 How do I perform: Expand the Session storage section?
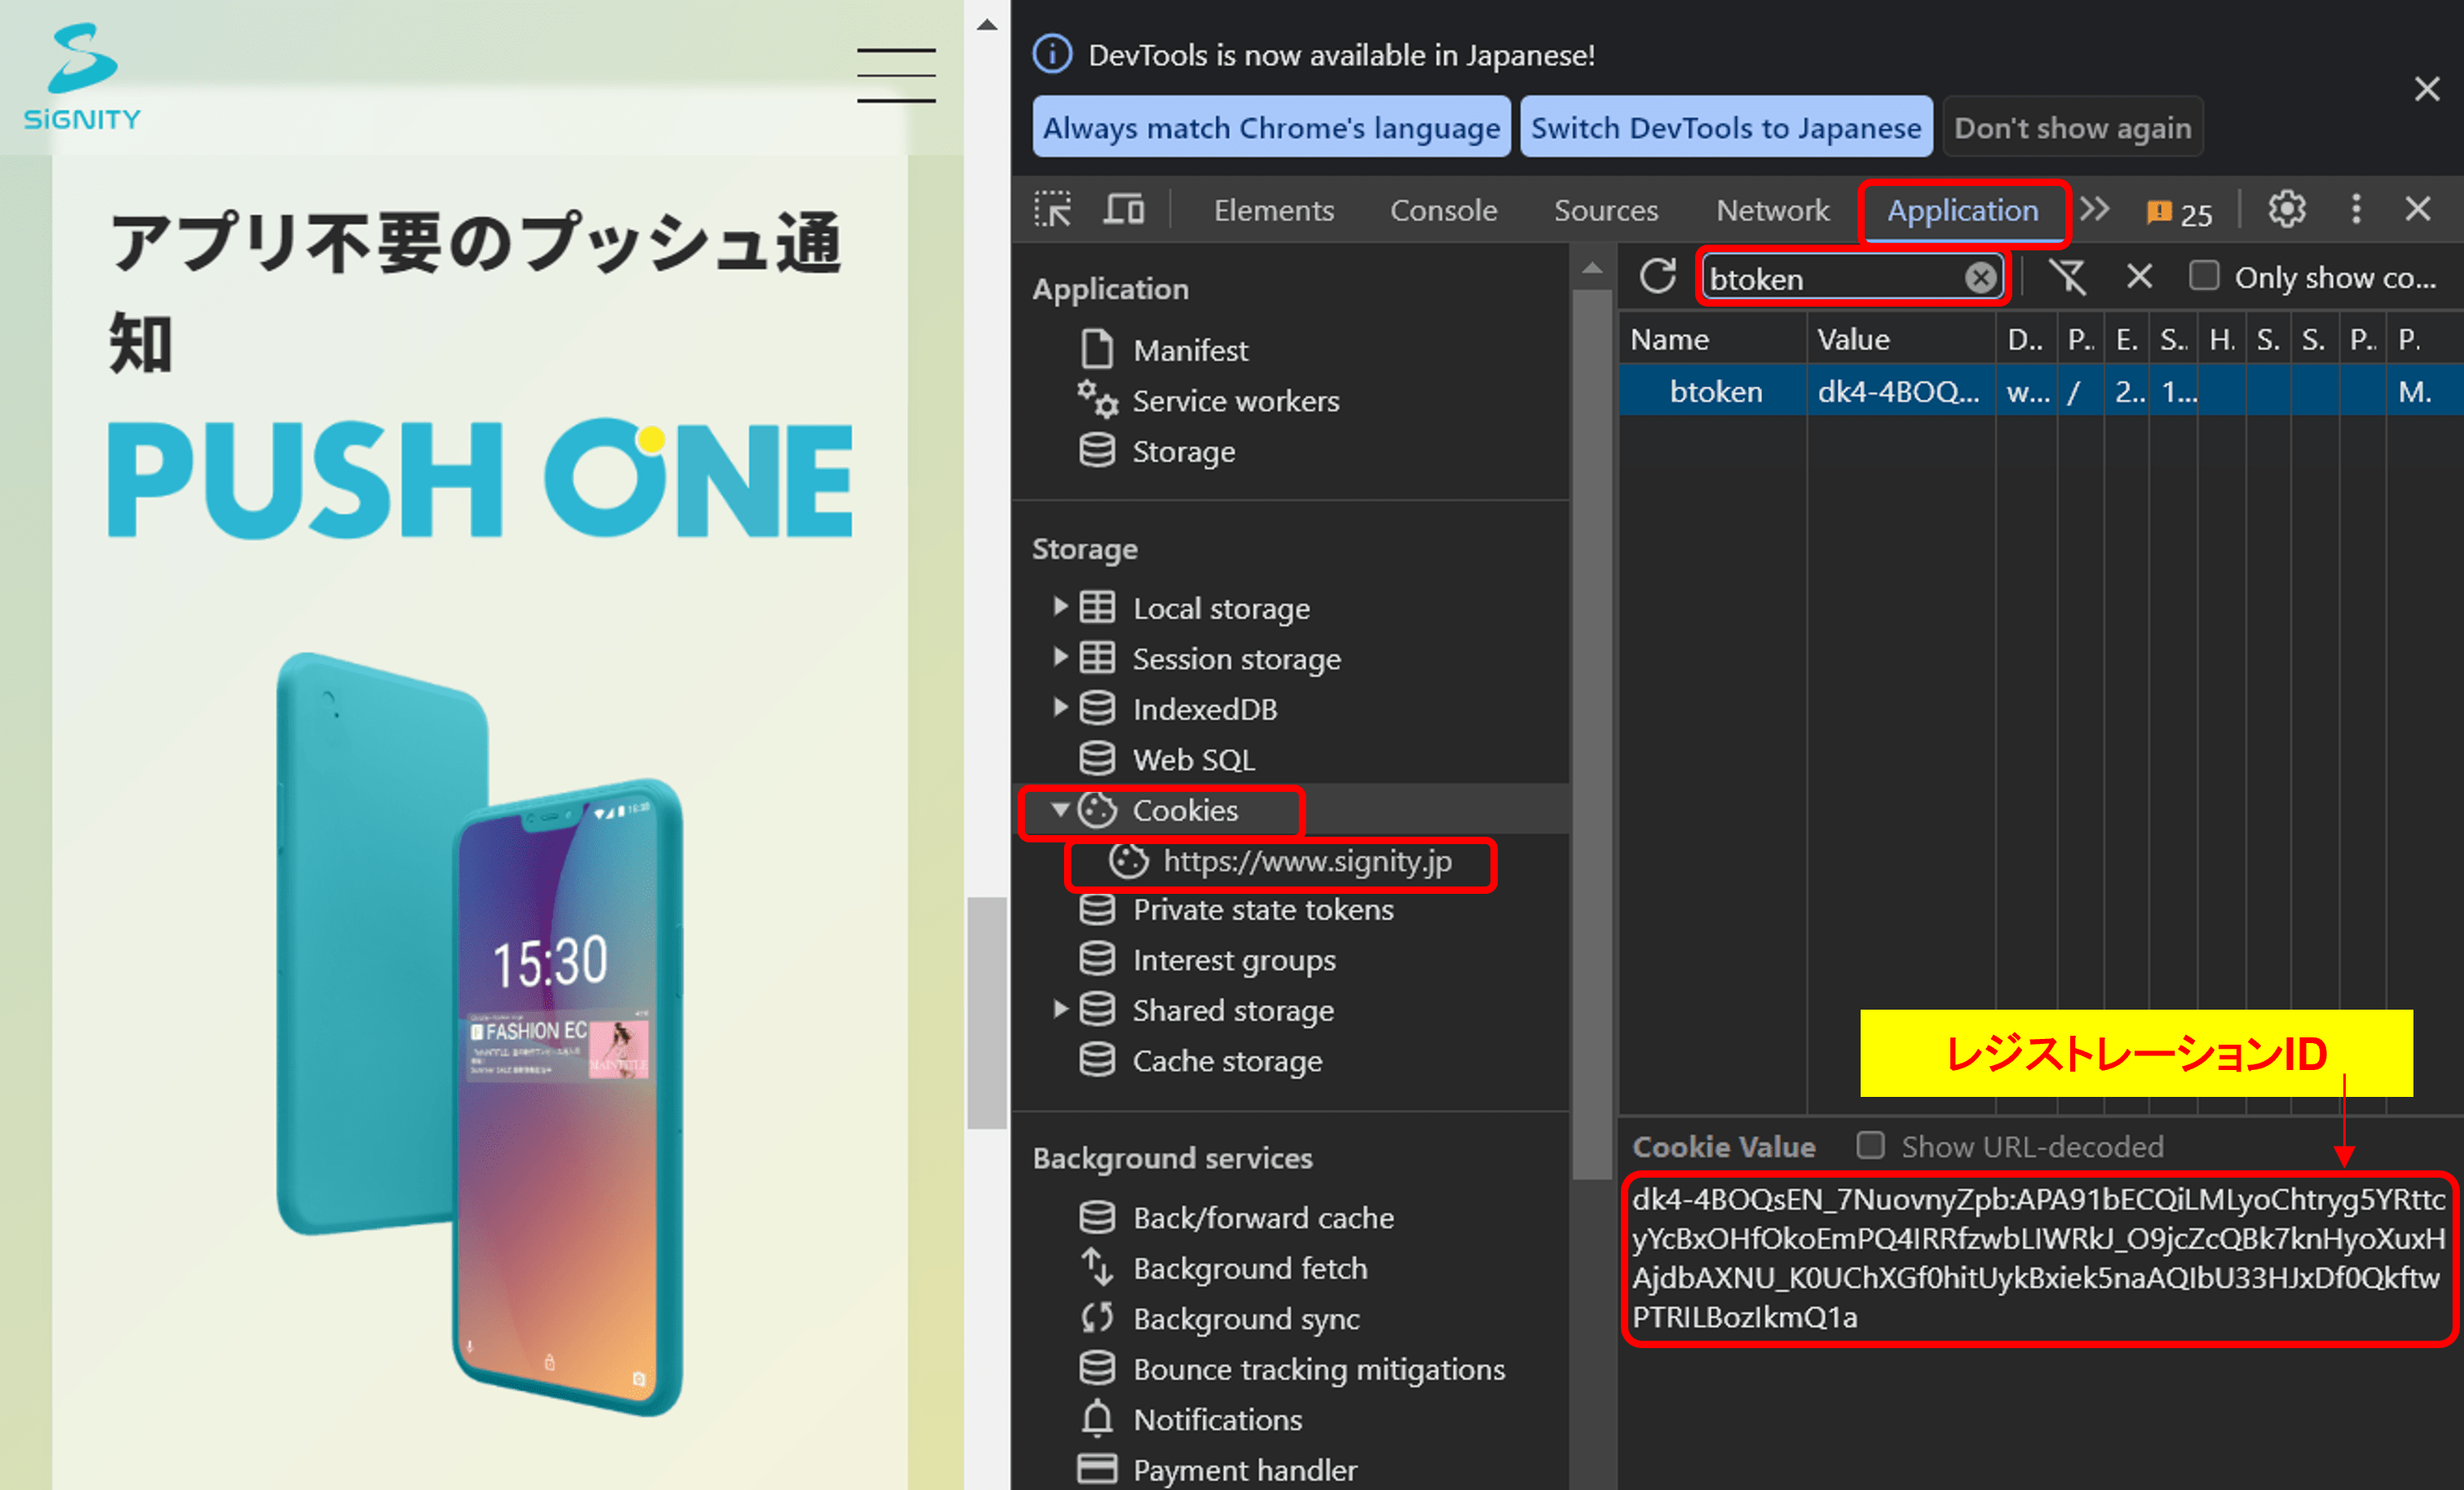pyautogui.click(x=1061, y=657)
